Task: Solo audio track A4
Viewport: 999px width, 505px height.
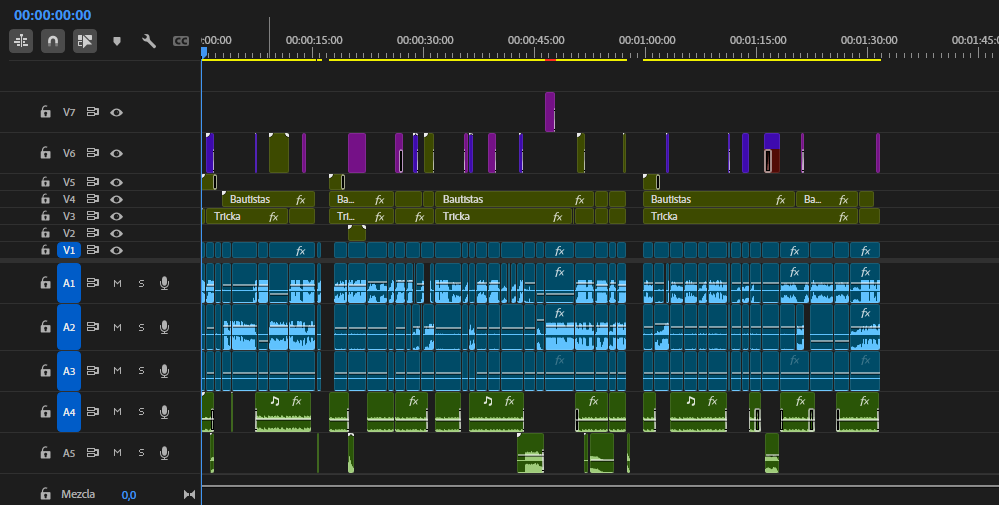Action: (x=141, y=411)
